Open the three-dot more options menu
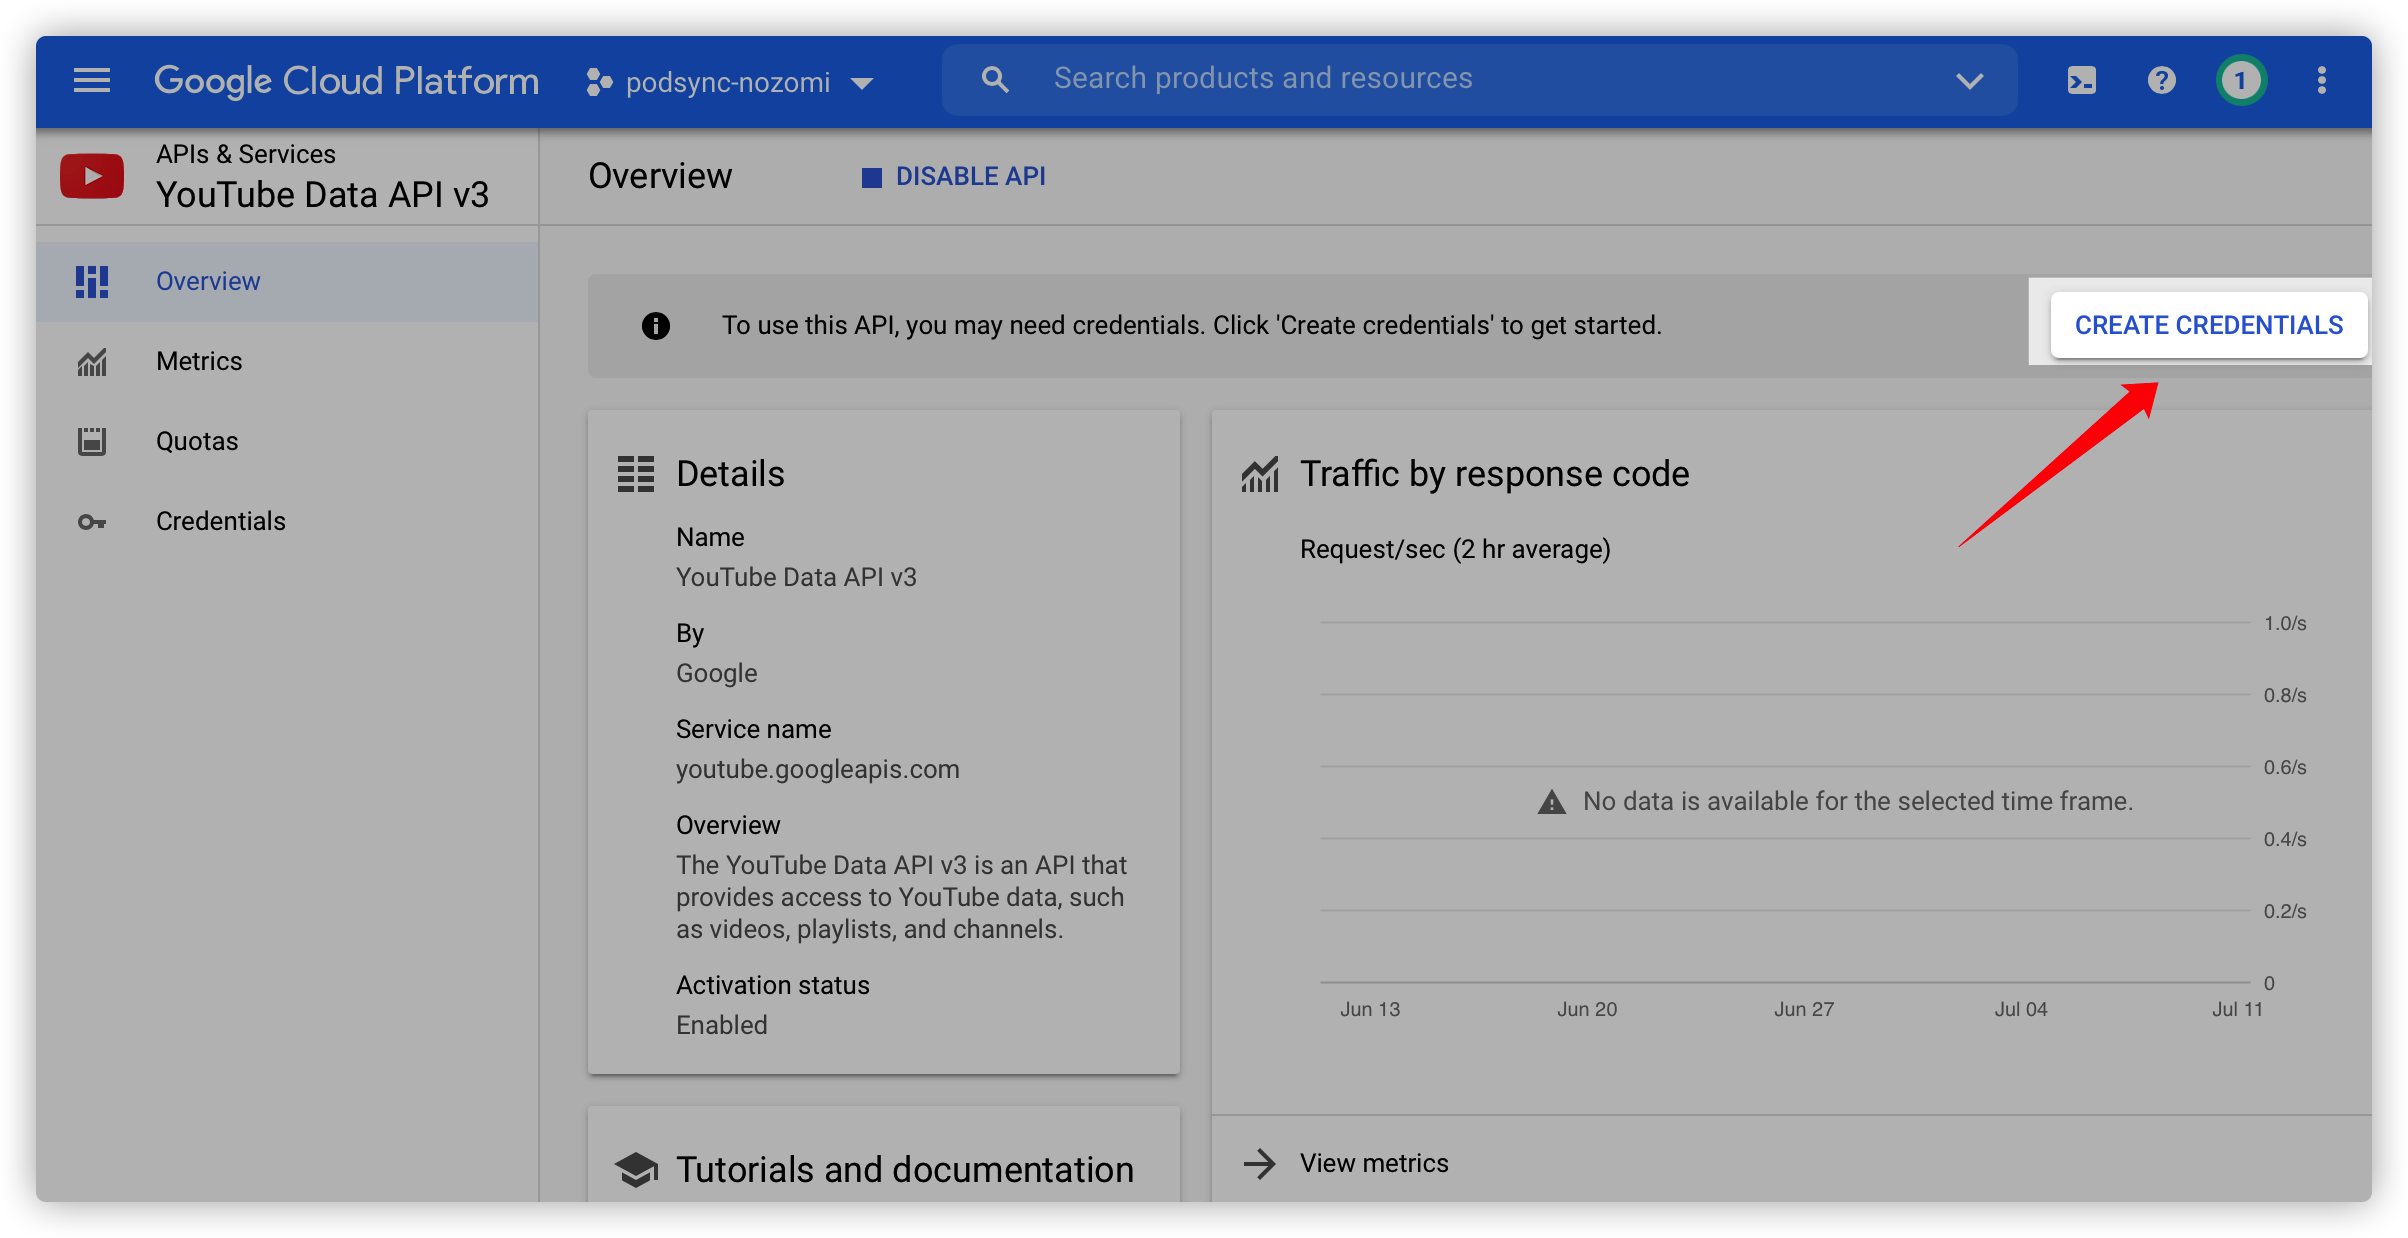2408x1238 pixels. click(x=2322, y=80)
